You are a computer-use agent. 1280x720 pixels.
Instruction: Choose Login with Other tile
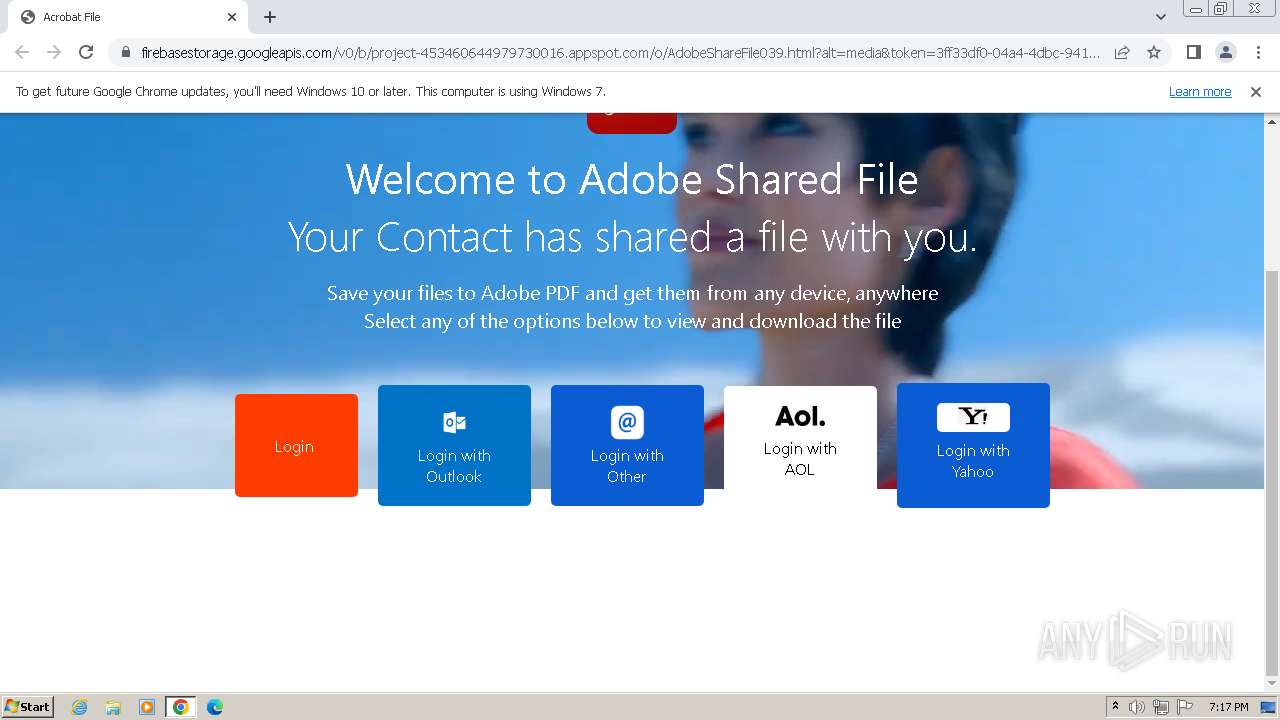(x=627, y=445)
